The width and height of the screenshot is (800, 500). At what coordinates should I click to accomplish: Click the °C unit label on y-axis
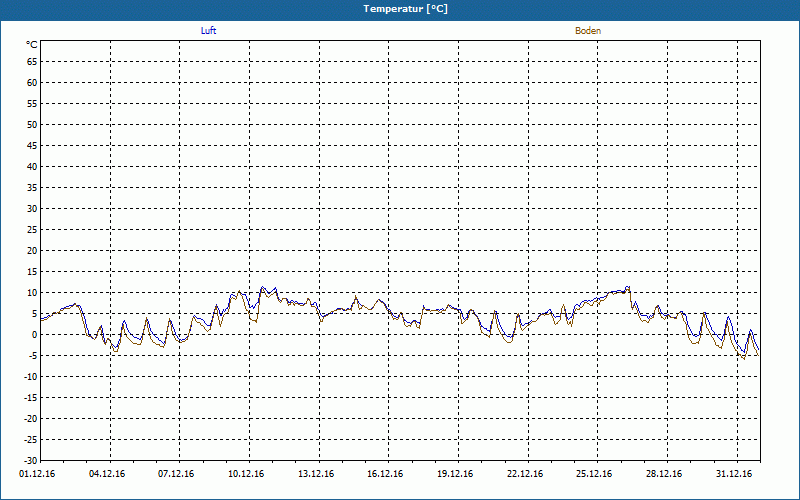coord(32,45)
